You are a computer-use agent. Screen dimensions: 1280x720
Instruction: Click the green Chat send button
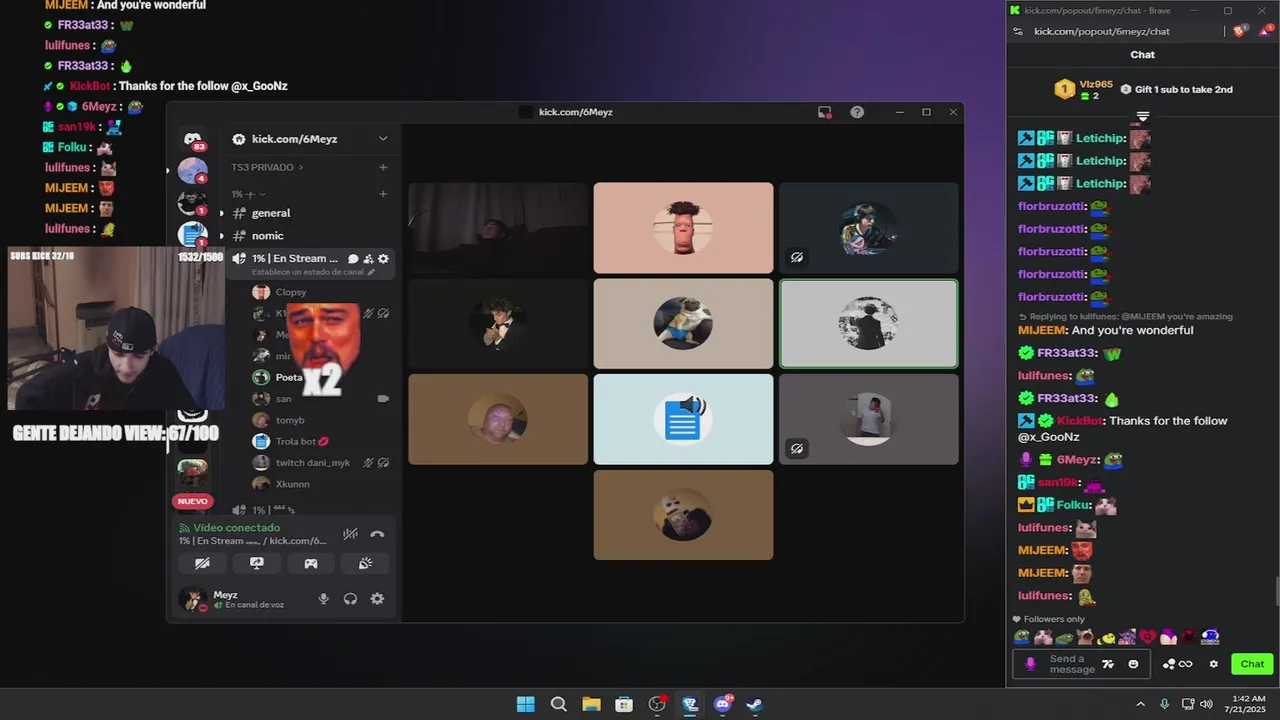[x=1252, y=664]
